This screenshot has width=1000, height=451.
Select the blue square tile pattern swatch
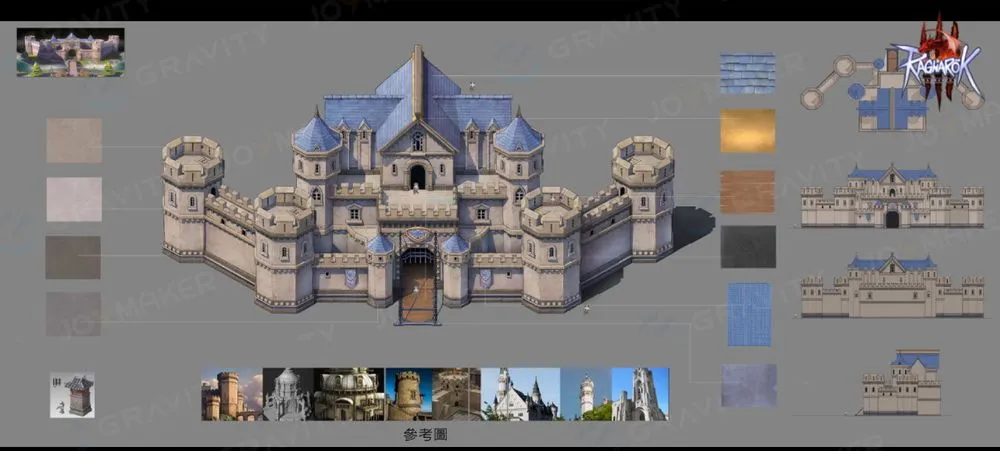[747, 314]
